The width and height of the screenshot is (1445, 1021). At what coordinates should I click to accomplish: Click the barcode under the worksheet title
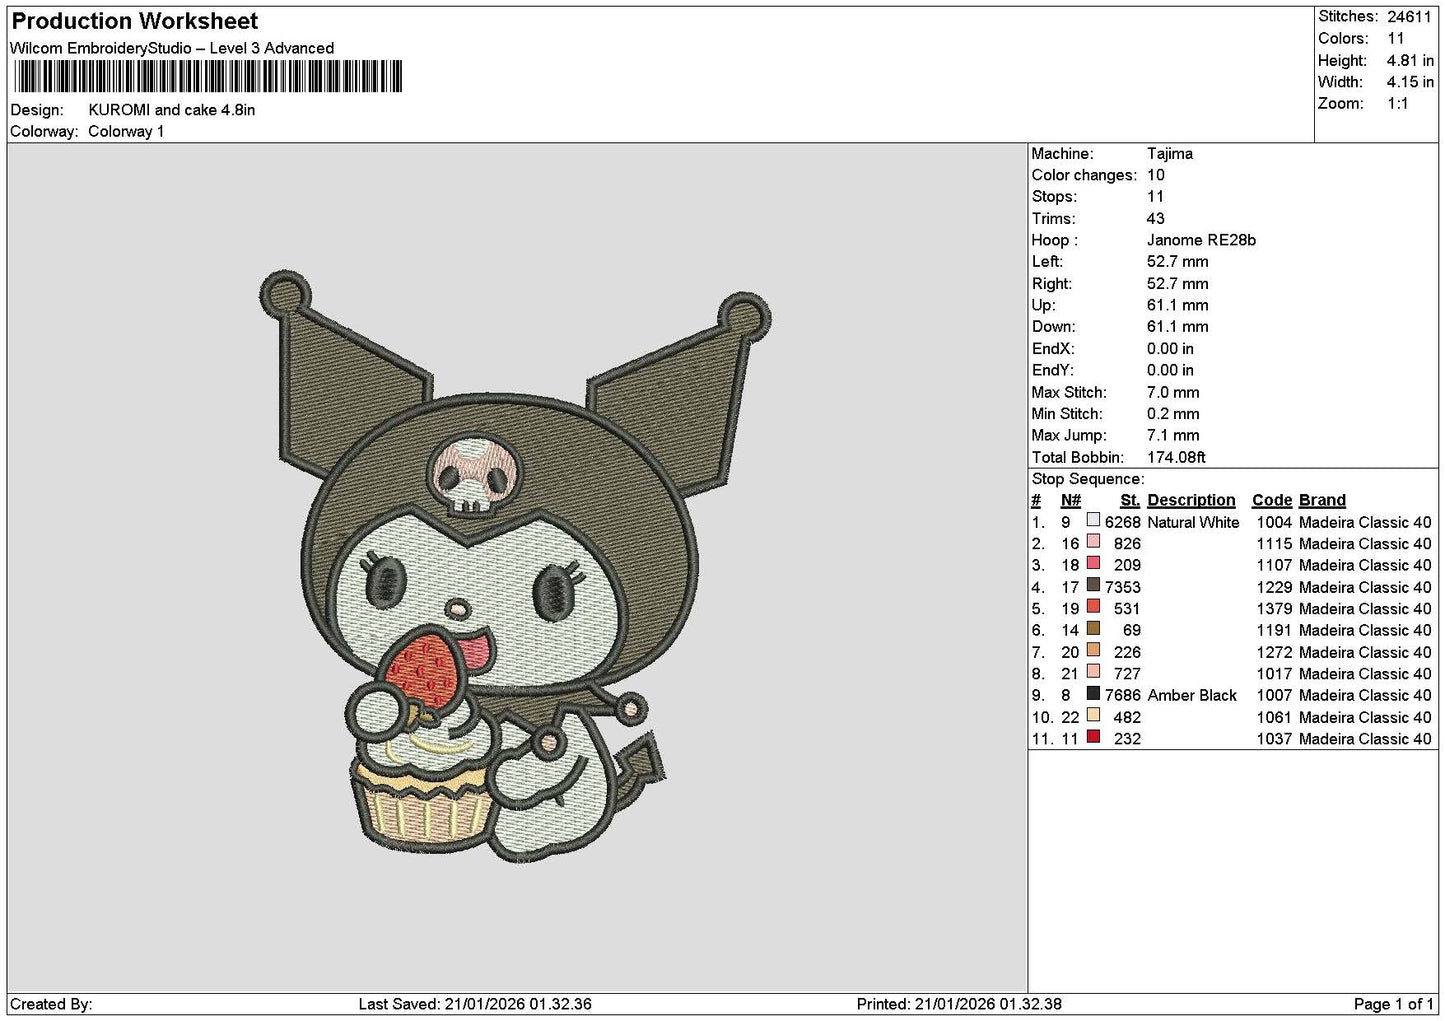208,77
